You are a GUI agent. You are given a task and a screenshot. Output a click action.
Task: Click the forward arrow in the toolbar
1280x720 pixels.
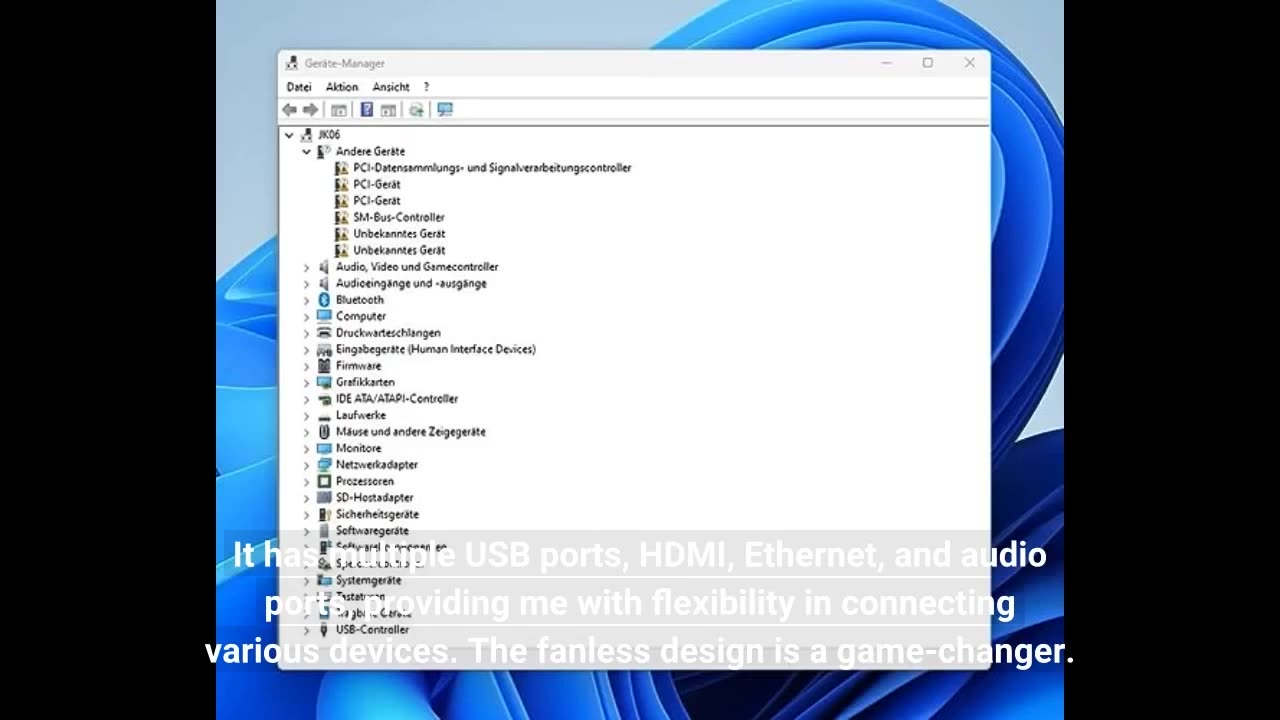[x=311, y=110]
